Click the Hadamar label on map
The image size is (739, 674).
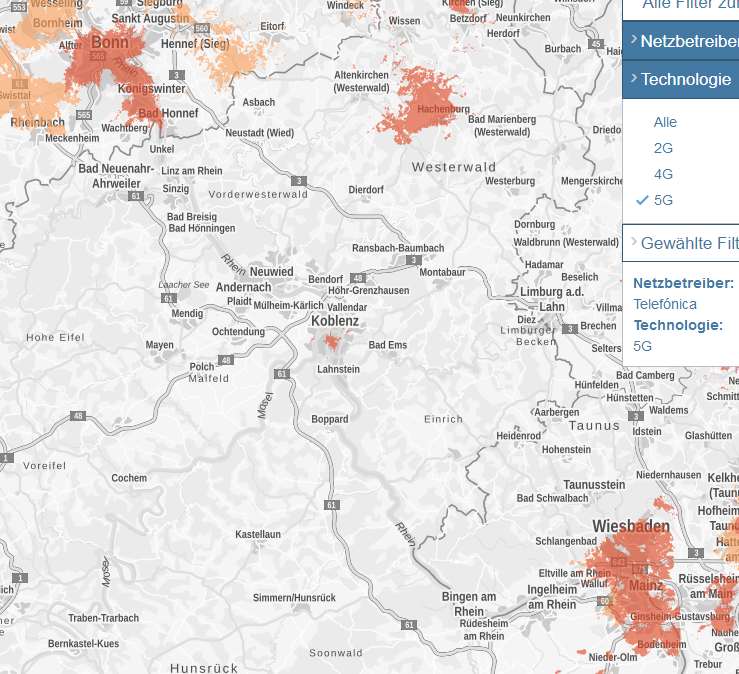coord(544,264)
